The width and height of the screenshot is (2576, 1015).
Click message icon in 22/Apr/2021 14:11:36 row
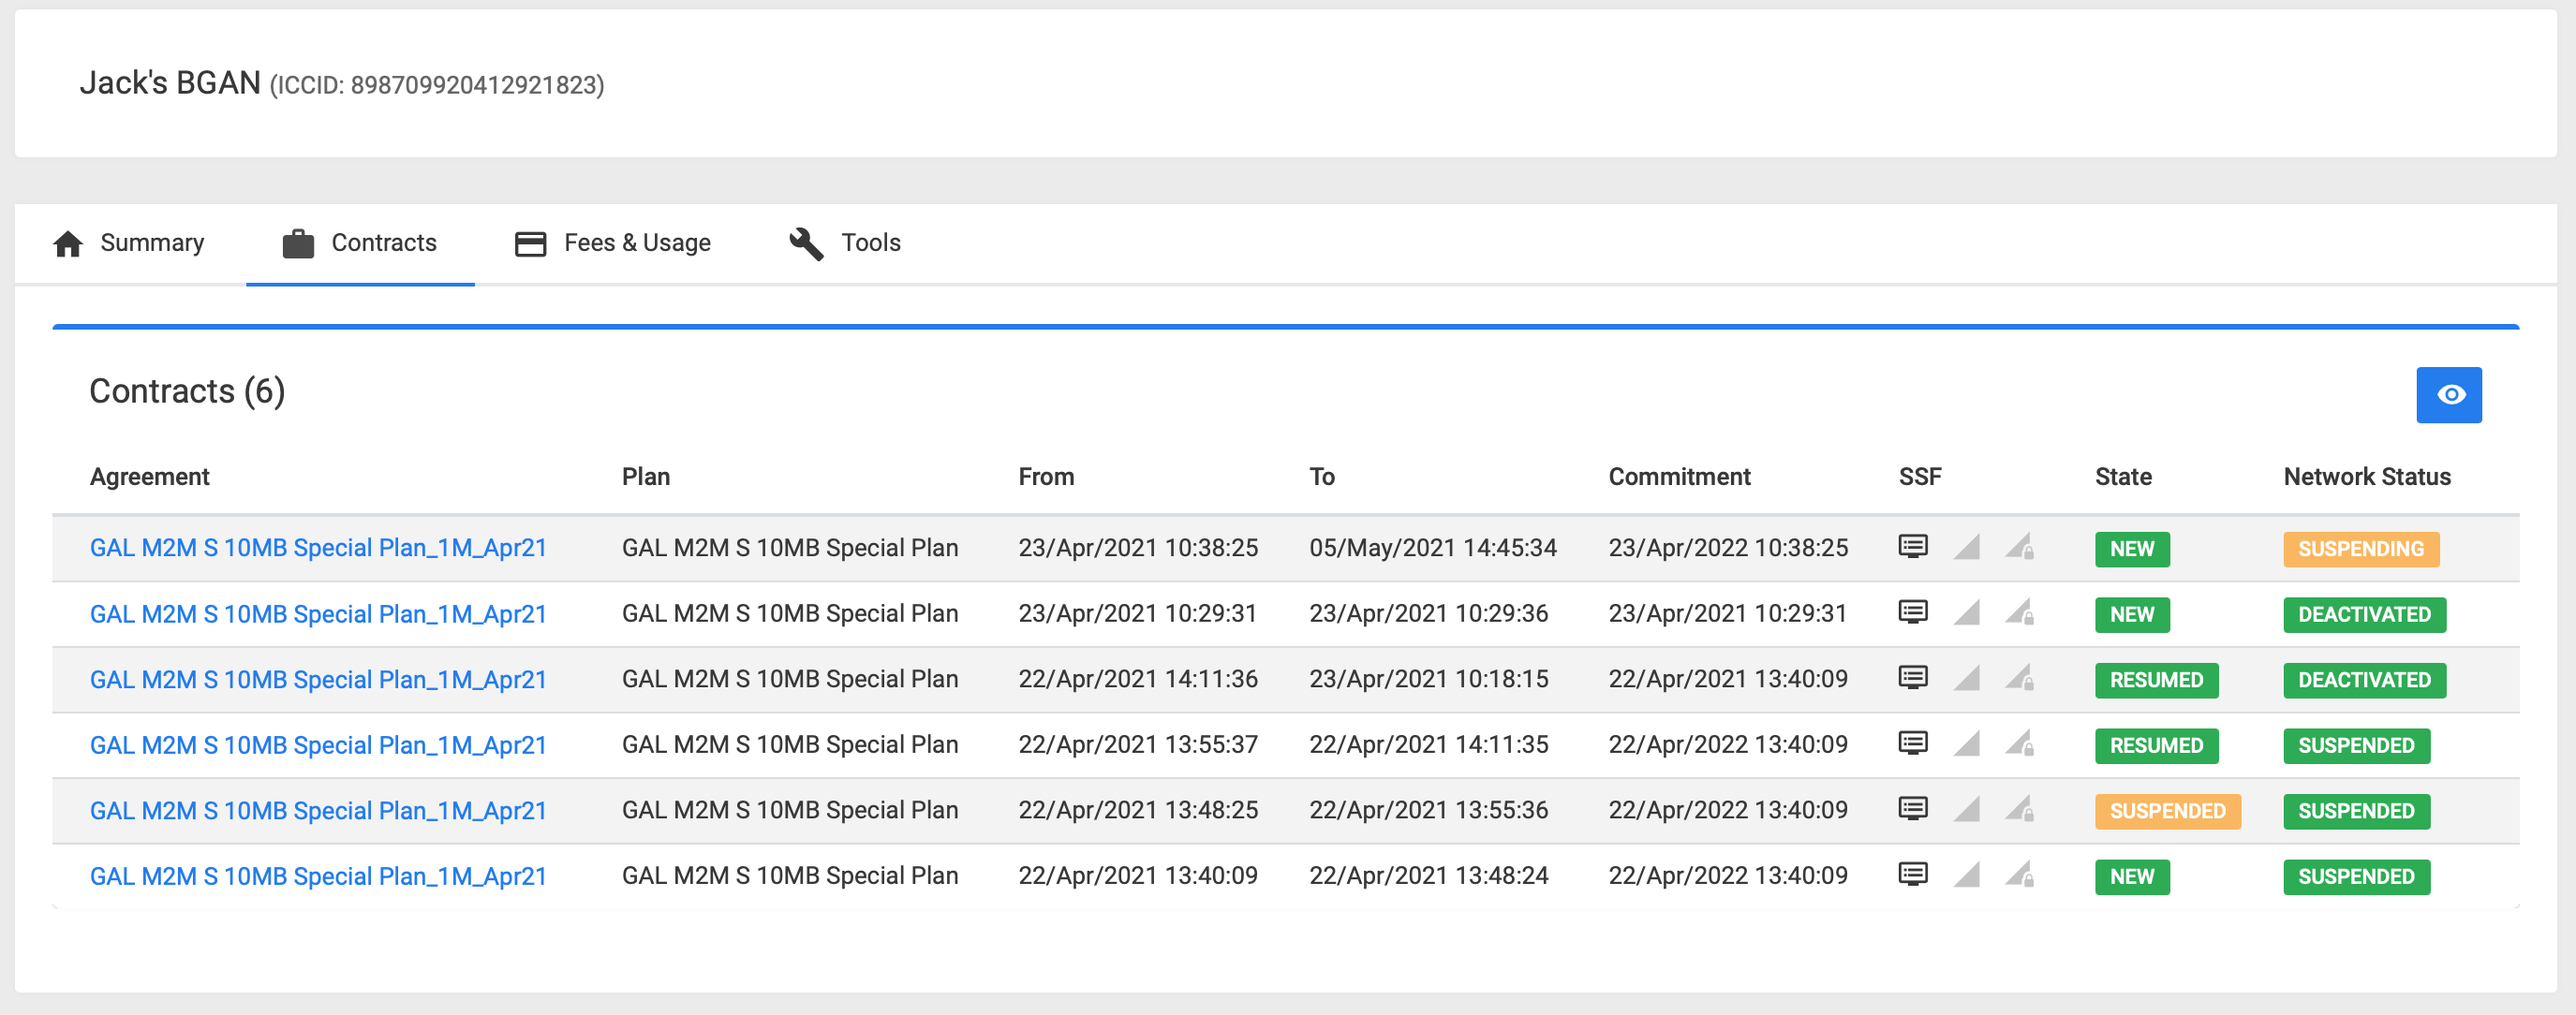tap(1912, 678)
